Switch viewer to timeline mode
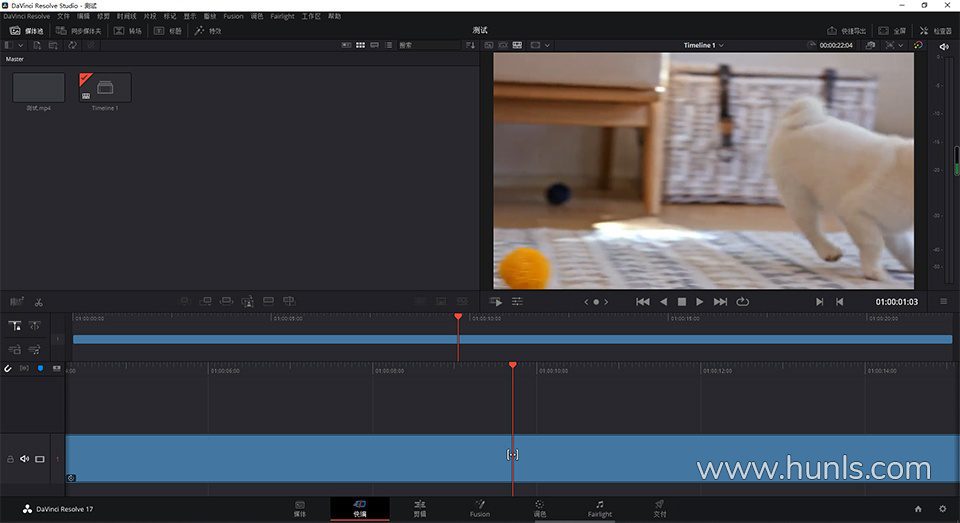Screen dimensions: 960x523 (x=517, y=45)
